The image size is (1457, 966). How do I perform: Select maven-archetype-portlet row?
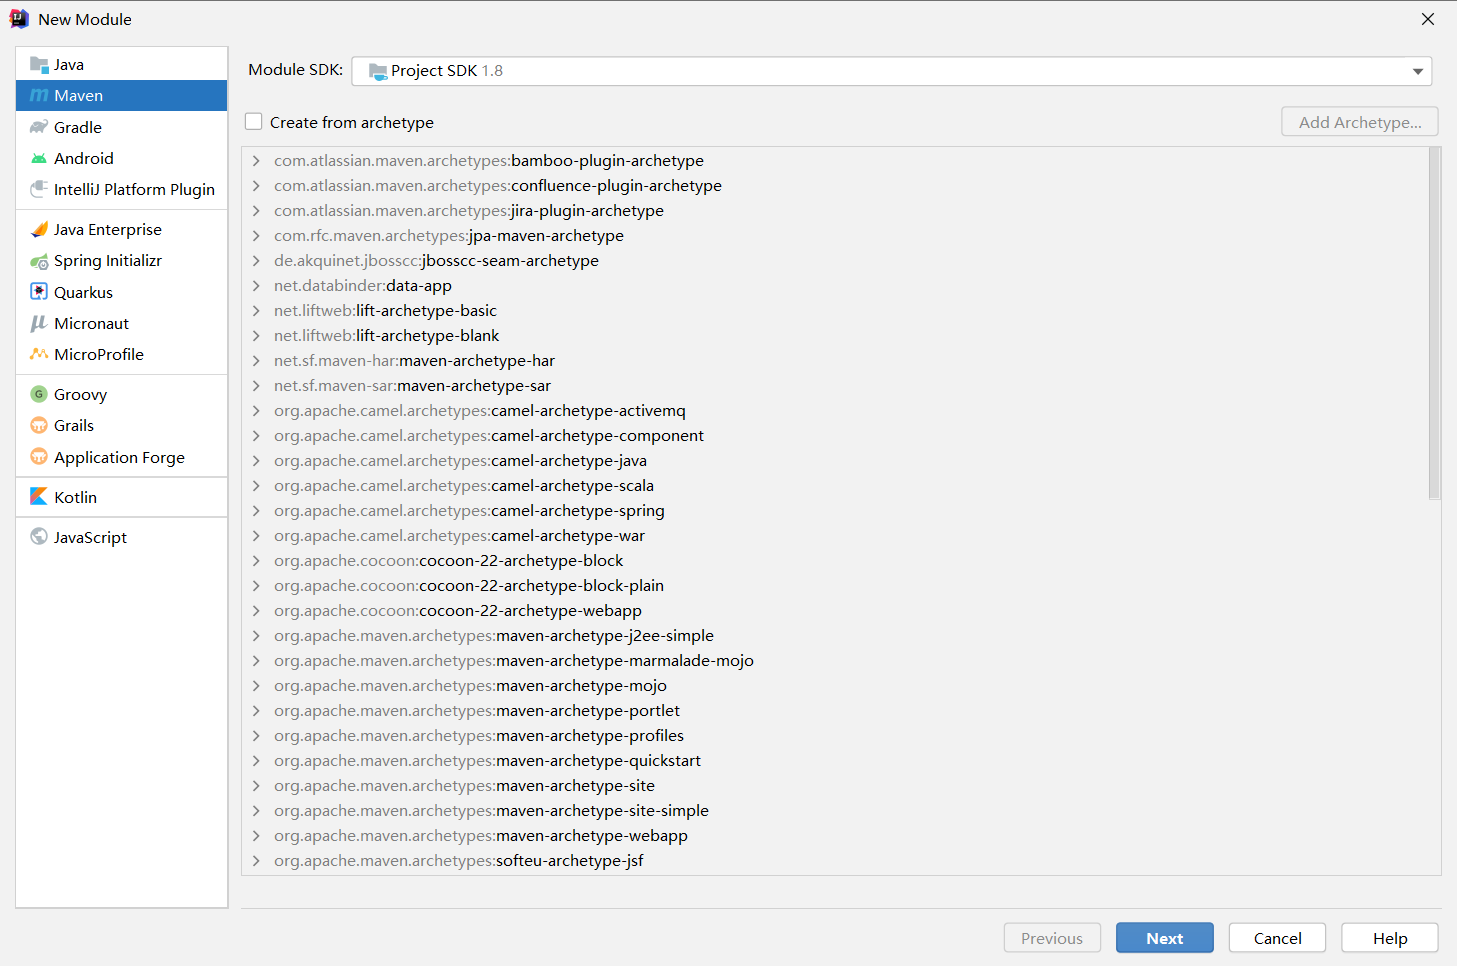point(835,711)
